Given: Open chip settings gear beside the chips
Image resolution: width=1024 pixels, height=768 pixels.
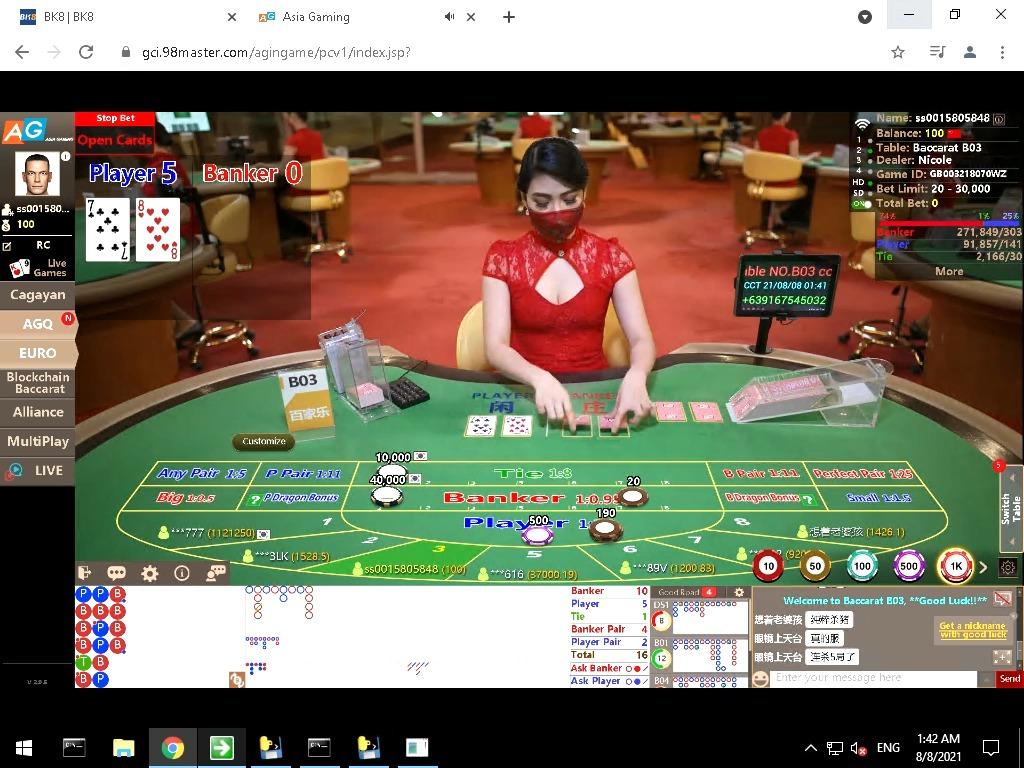Looking at the screenshot, I should point(1008,567).
